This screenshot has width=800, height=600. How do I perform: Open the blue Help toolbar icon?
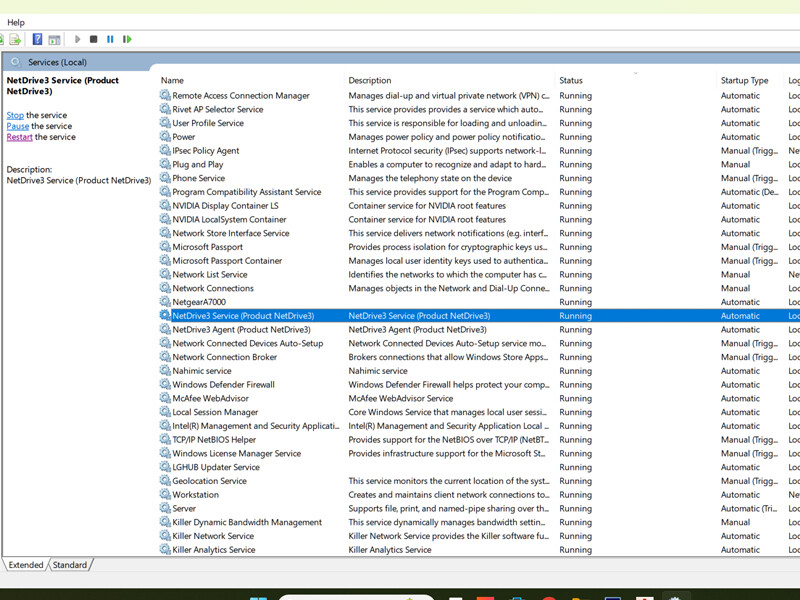[37, 39]
